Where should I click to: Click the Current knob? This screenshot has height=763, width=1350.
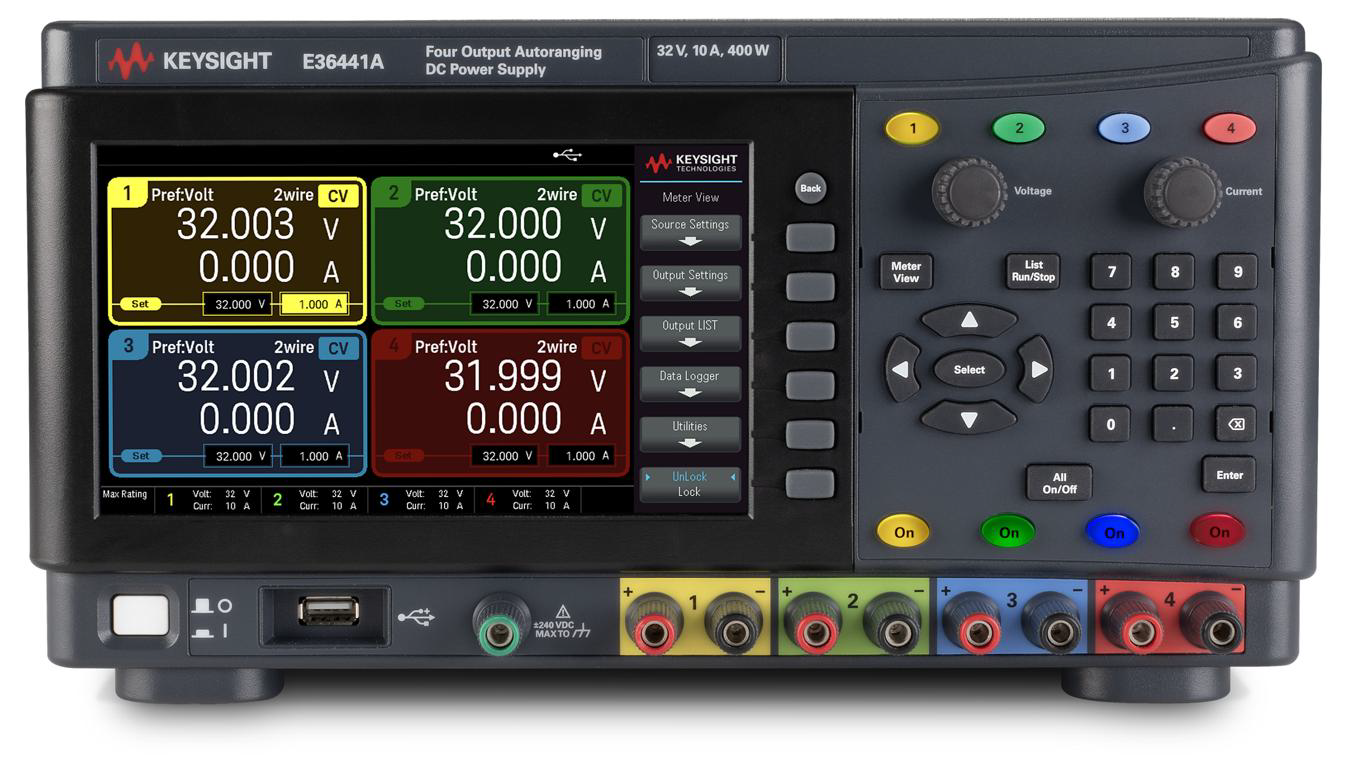pos(1183,191)
